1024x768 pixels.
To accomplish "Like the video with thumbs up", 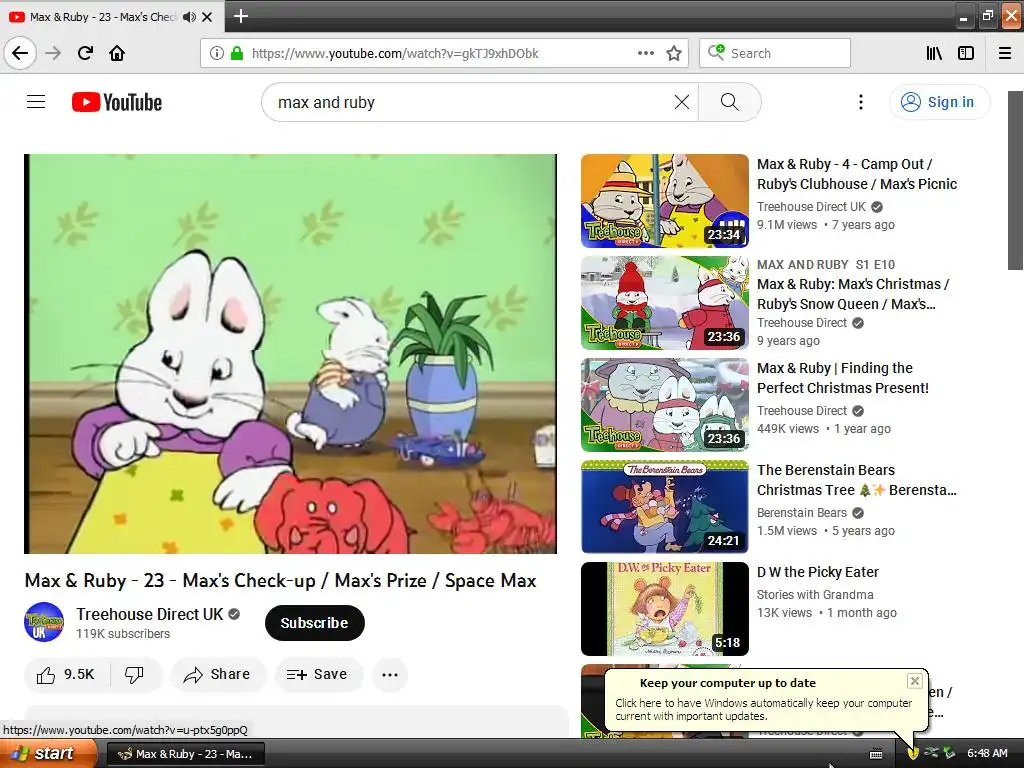I will click(x=65, y=674).
